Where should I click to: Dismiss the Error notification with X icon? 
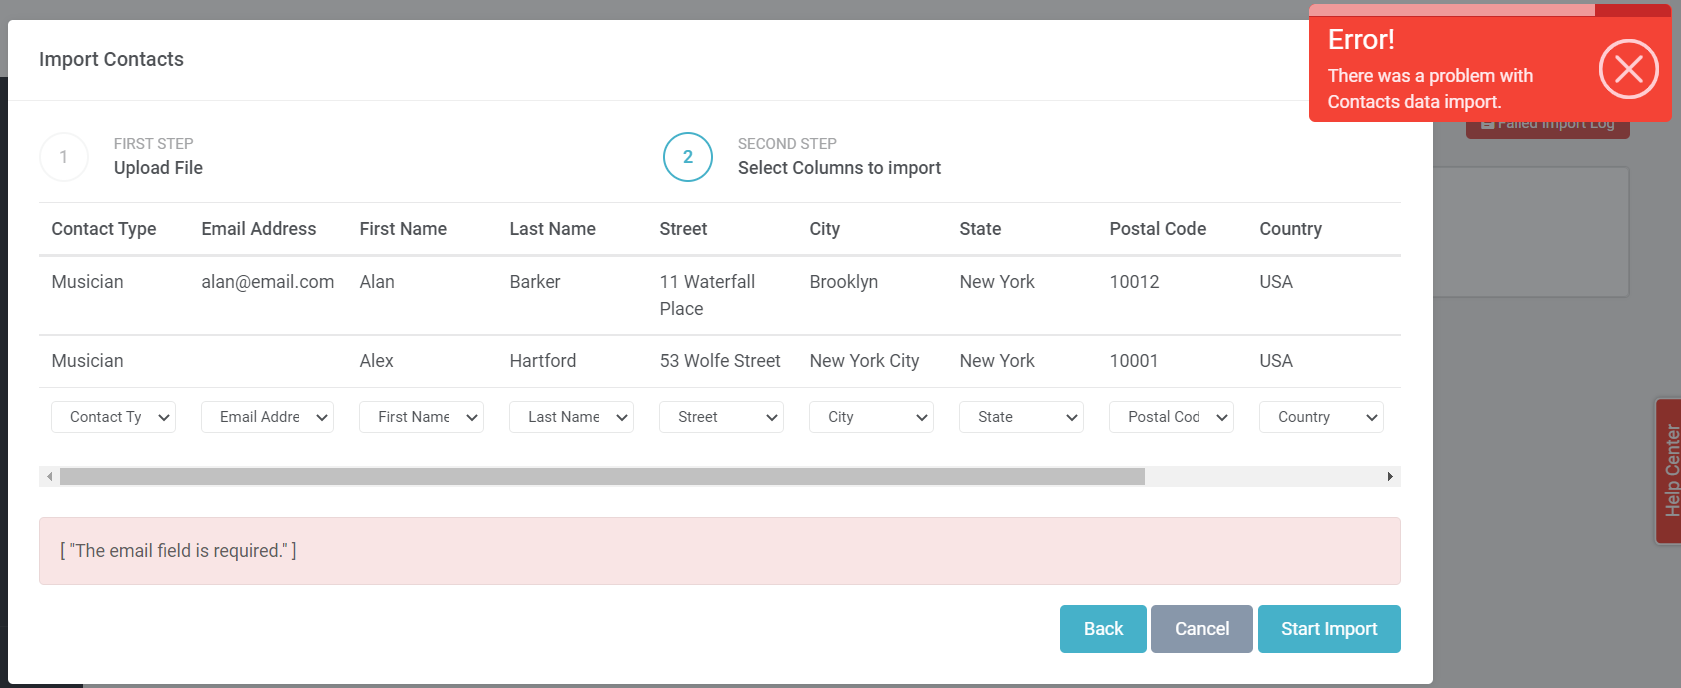click(1628, 69)
